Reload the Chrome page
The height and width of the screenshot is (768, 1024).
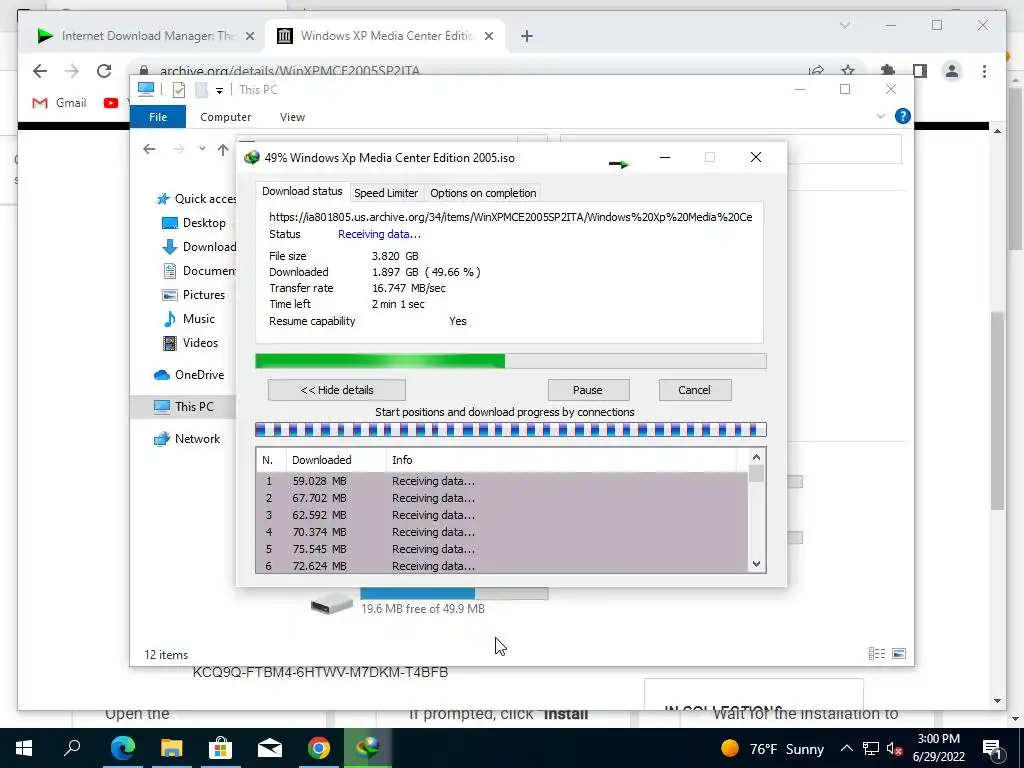point(104,71)
